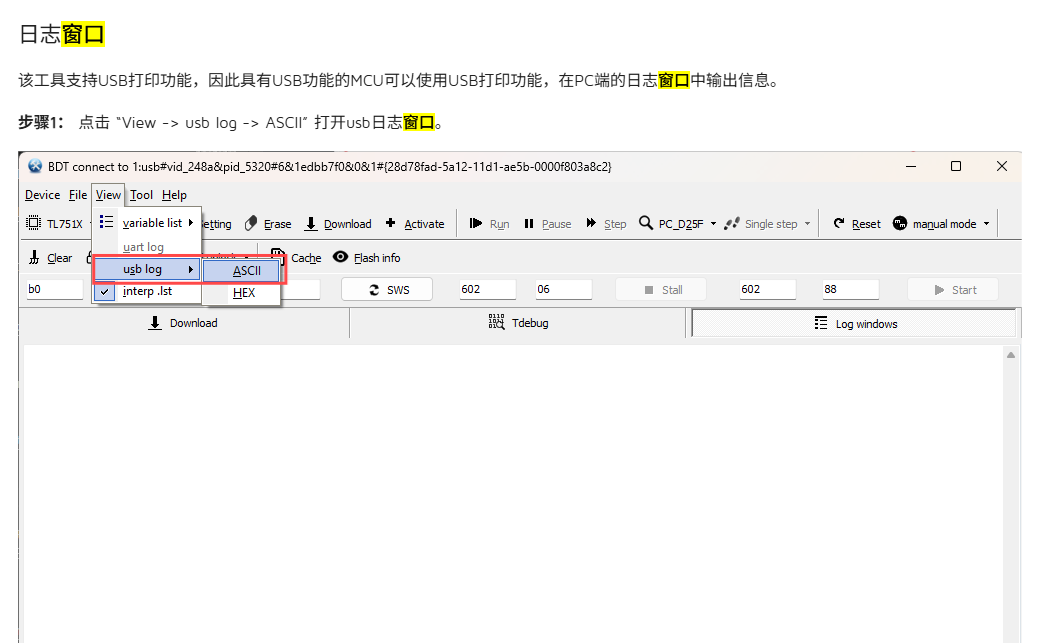The width and height of the screenshot is (1045, 643).
Task: Expand the manual mode dropdown
Action: (x=986, y=224)
